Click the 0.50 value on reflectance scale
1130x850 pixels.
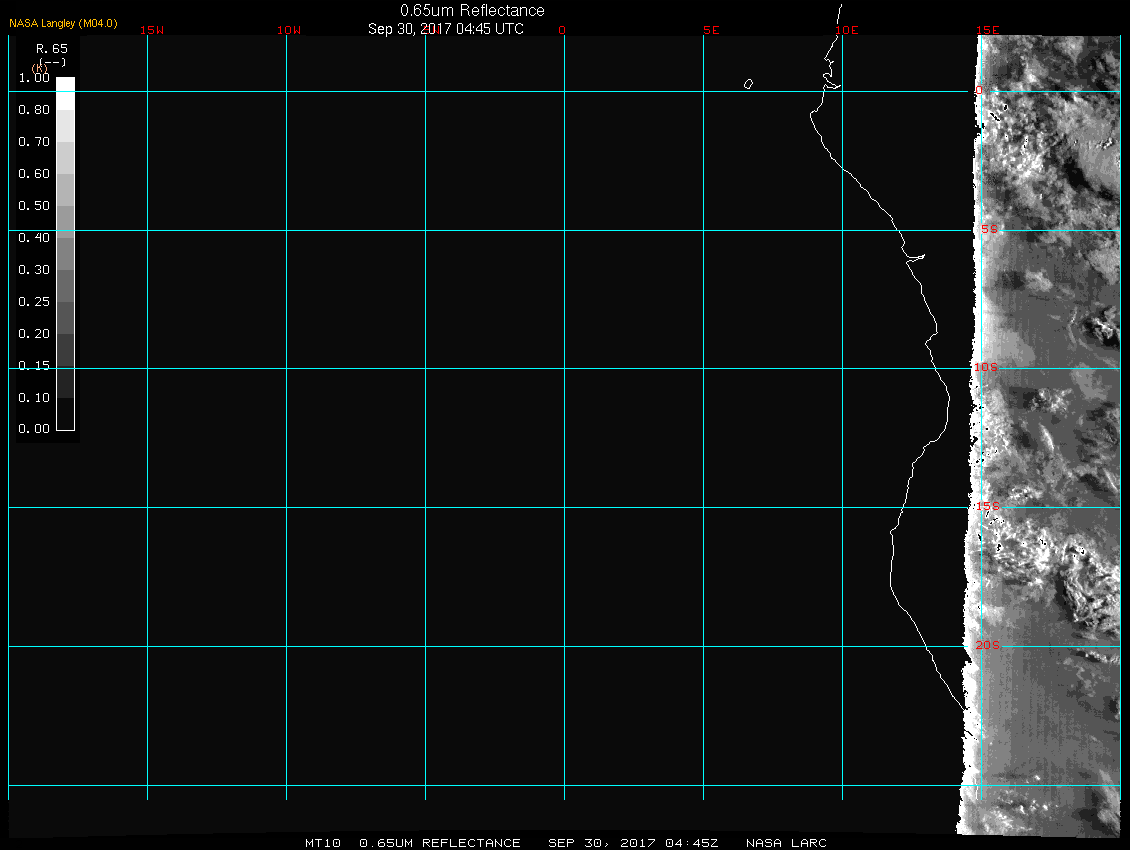(x=34, y=206)
